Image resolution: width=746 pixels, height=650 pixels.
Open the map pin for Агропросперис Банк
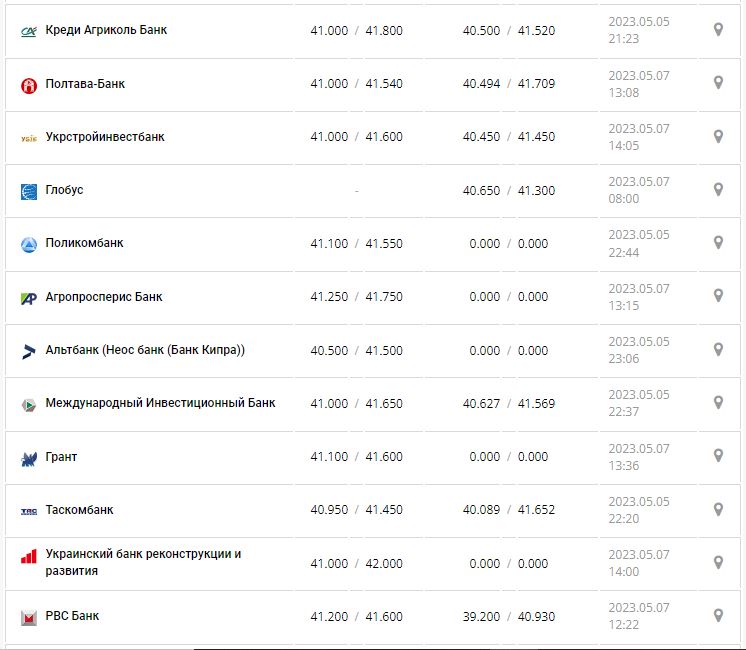(x=718, y=296)
